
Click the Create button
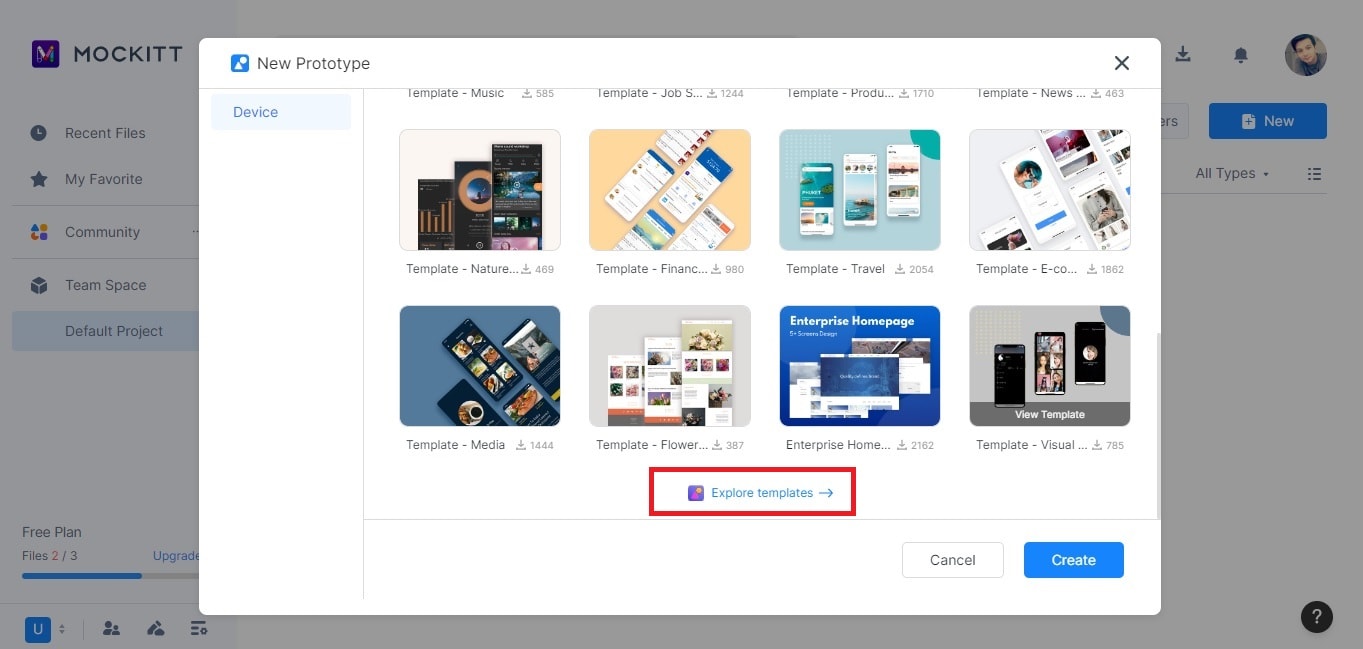(x=1074, y=560)
